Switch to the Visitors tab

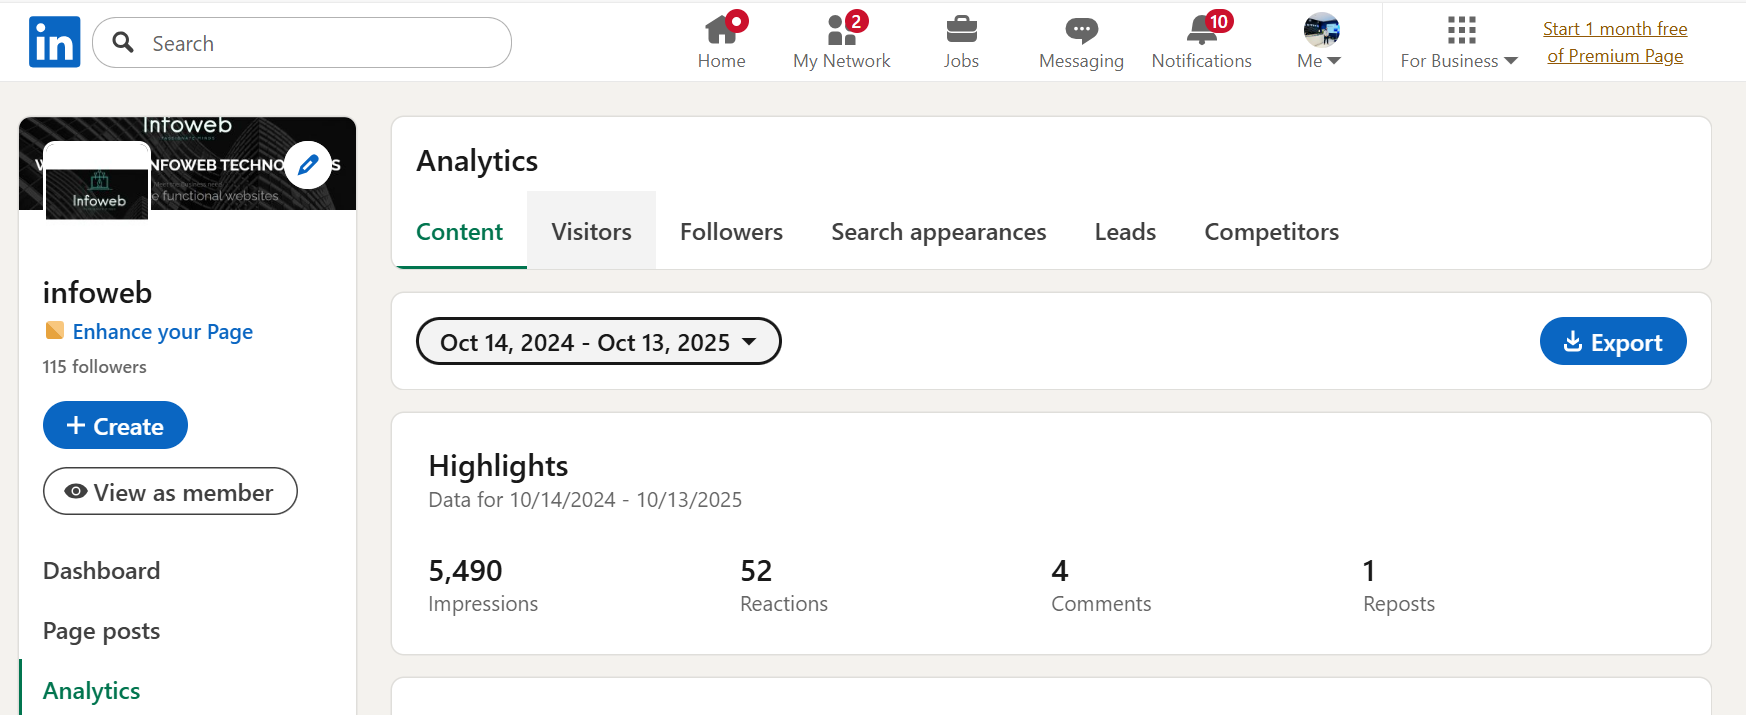pos(591,231)
